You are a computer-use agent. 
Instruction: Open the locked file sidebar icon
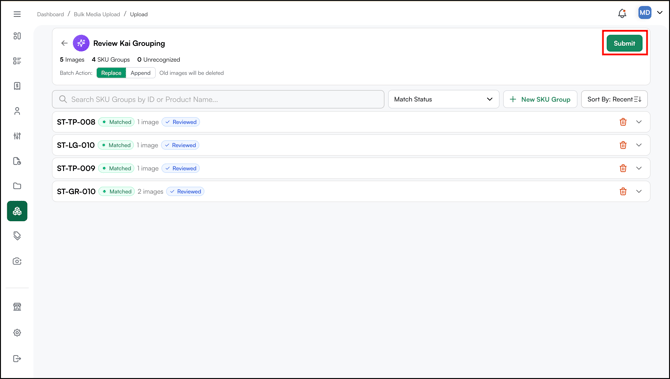[17, 161]
